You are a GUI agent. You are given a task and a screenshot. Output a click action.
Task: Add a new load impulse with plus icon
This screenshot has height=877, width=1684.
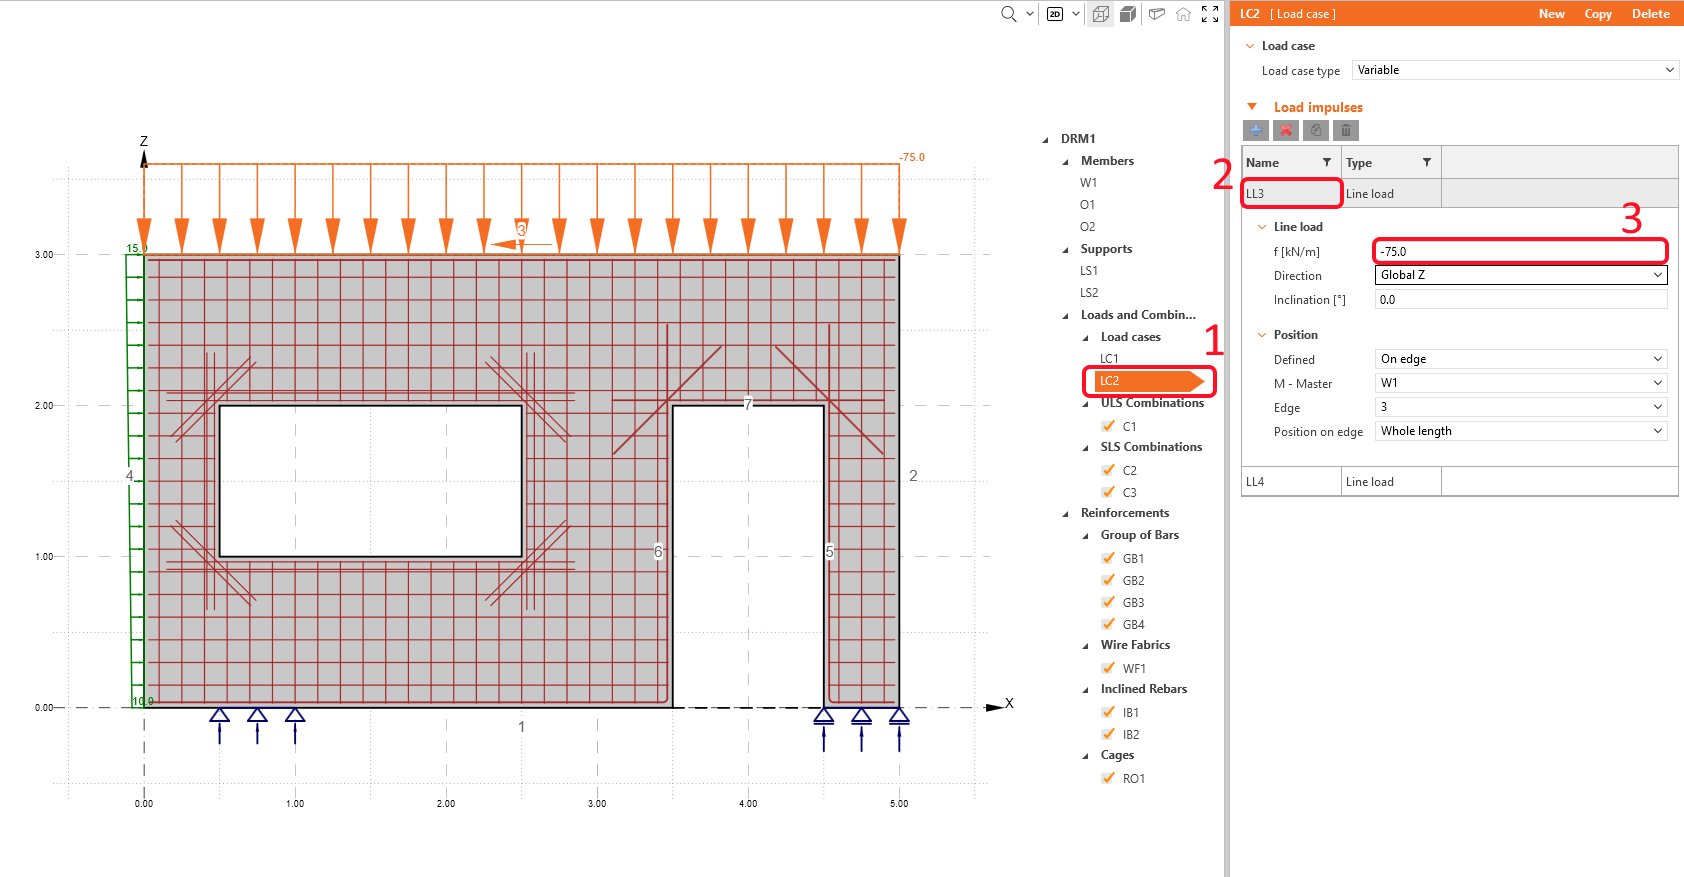coord(1256,131)
